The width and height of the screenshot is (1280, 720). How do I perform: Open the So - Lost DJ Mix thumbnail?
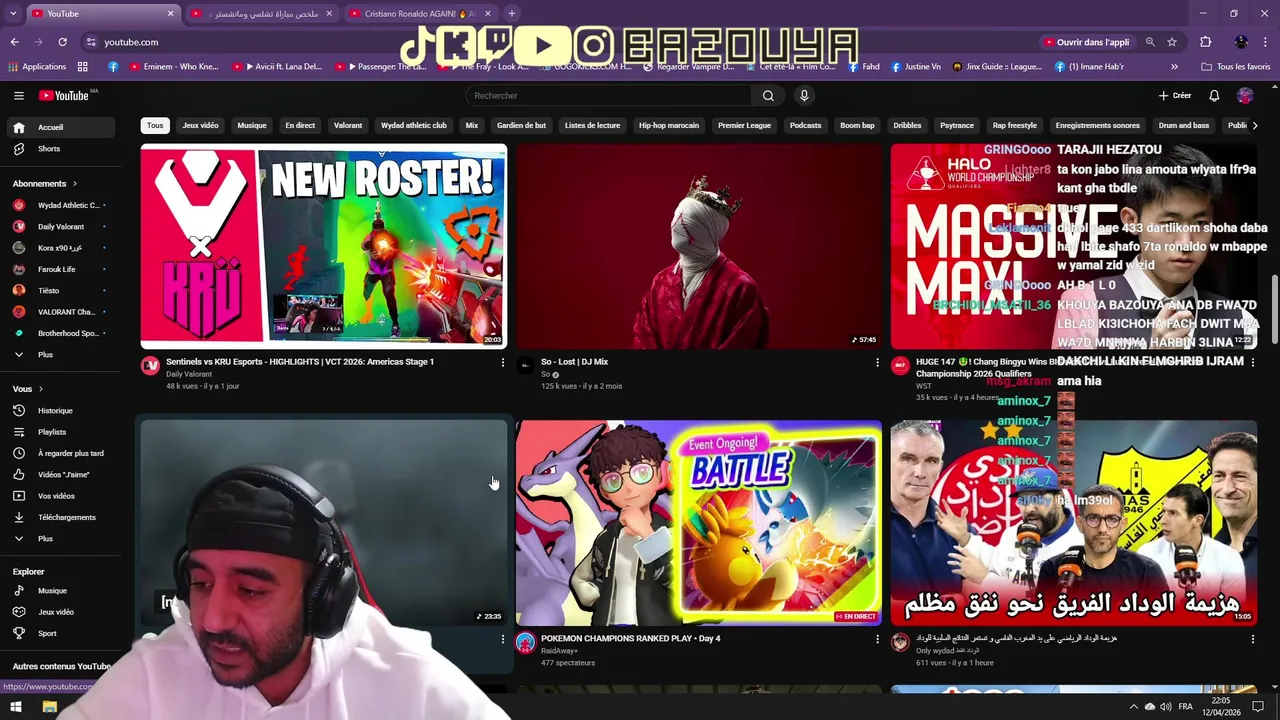point(699,246)
